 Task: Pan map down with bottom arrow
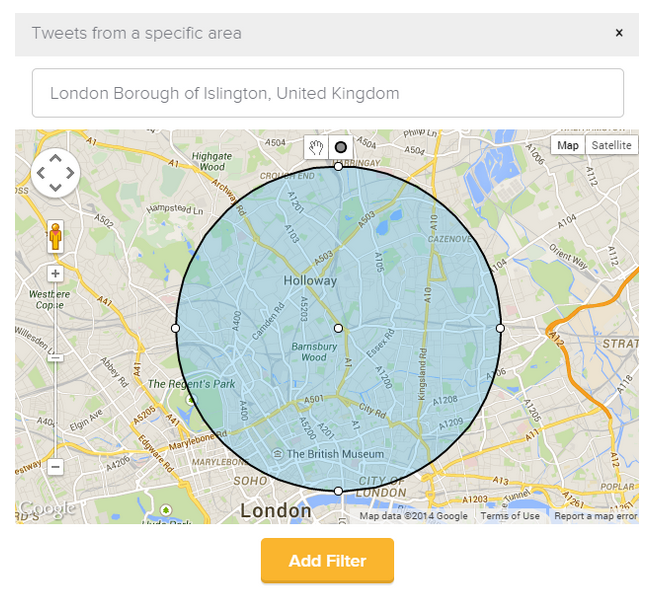click(x=56, y=187)
